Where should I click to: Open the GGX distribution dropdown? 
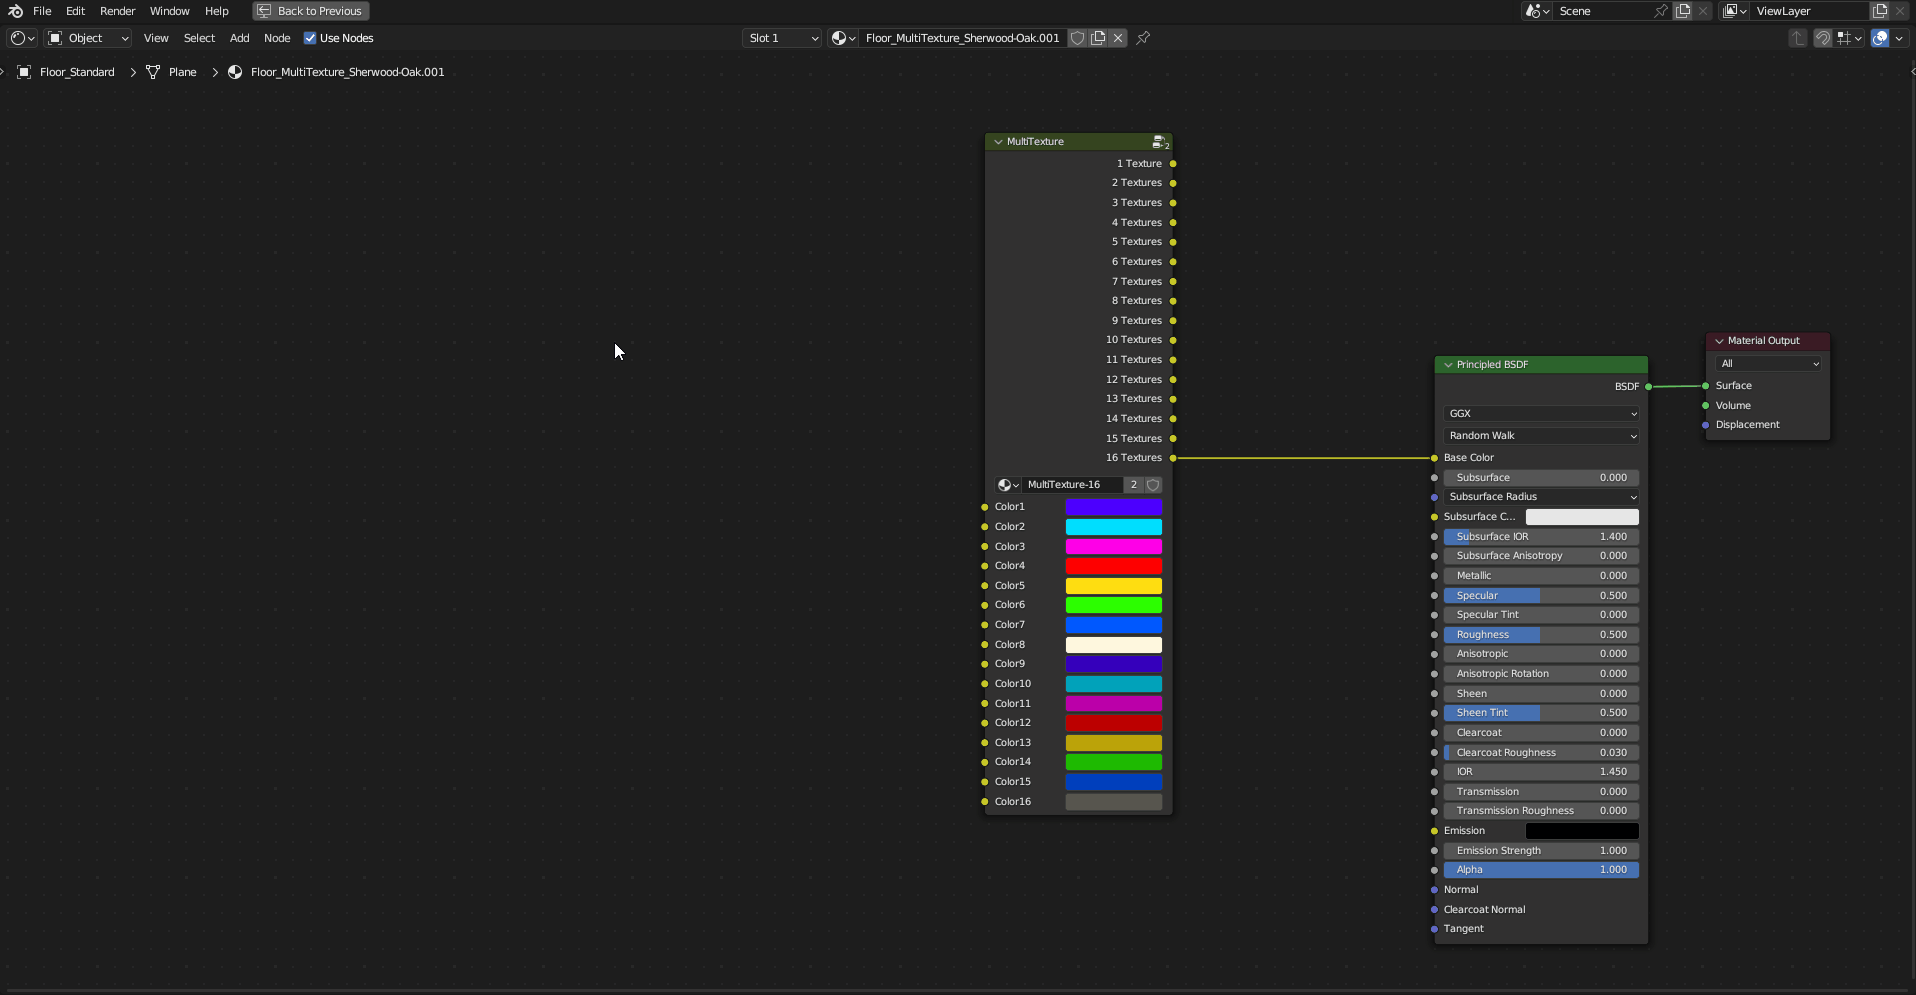1541,414
